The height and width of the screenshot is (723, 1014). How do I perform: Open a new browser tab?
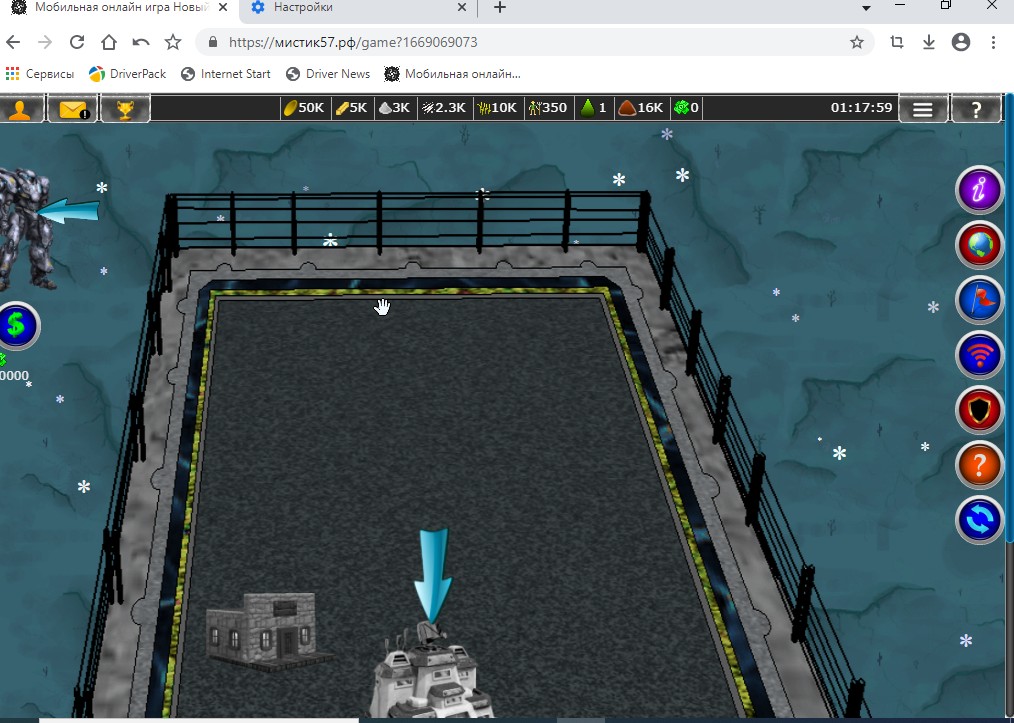[500, 8]
